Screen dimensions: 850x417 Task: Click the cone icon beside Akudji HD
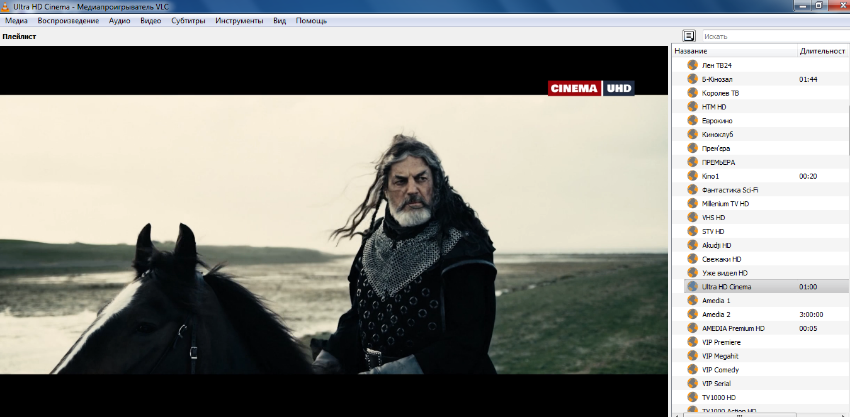(x=692, y=245)
